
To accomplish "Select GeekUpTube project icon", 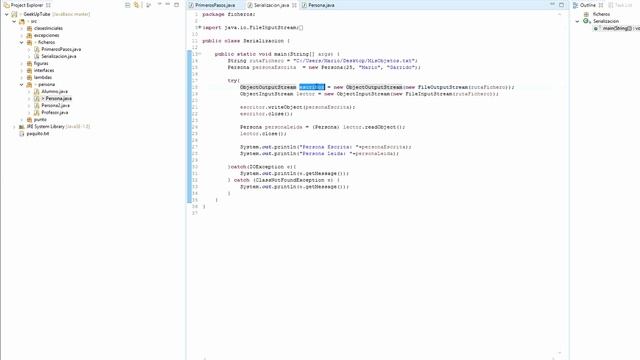I will 14,14.
